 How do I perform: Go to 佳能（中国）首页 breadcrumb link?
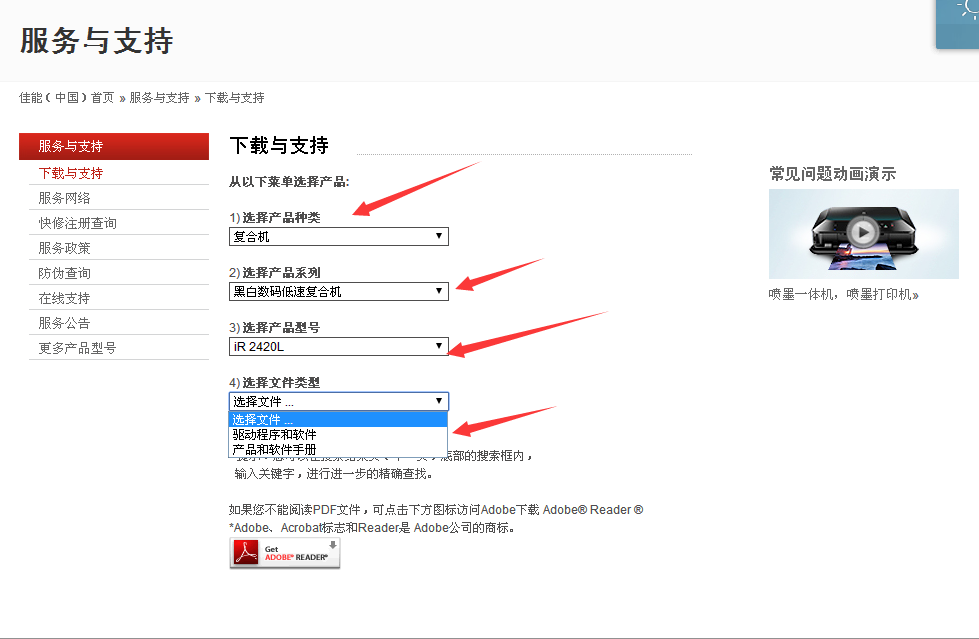(x=67, y=97)
